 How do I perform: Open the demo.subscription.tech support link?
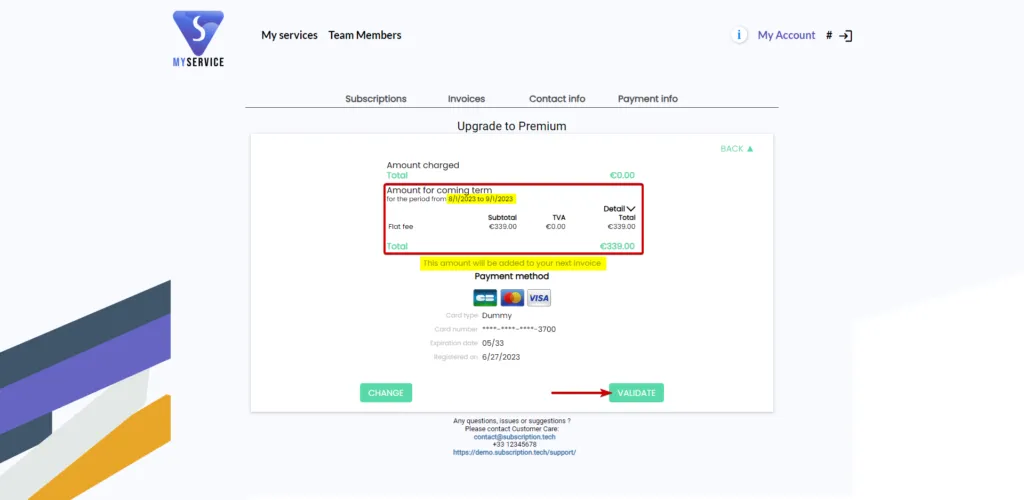coord(515,452)
